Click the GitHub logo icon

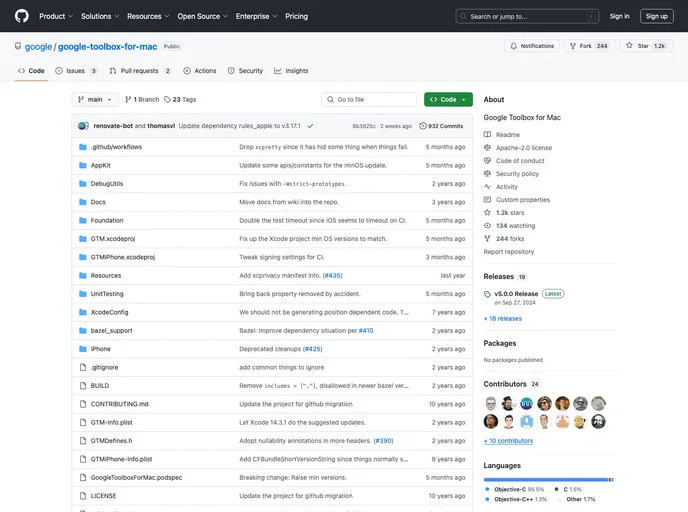pyautogui.click(x=22, y=16)
